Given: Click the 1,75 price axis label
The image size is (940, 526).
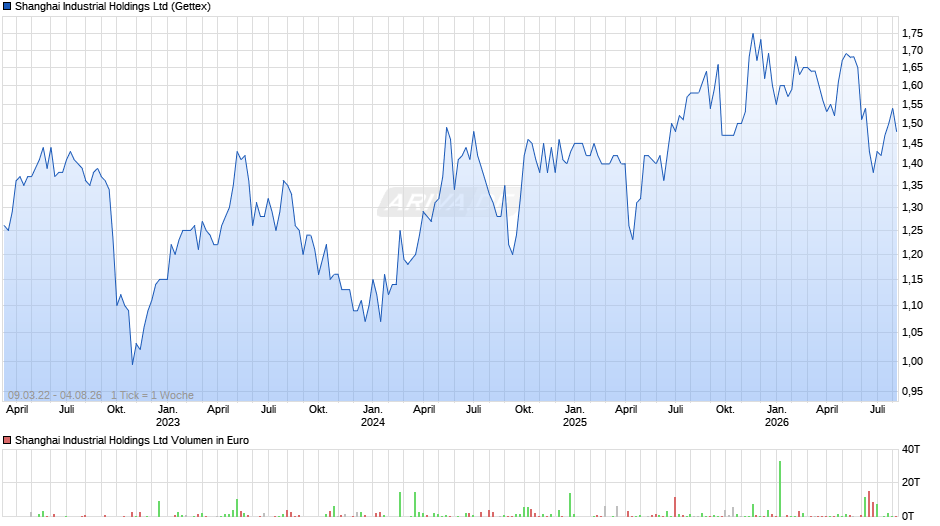Looking at the screenshot, I should tap(912, 34).
